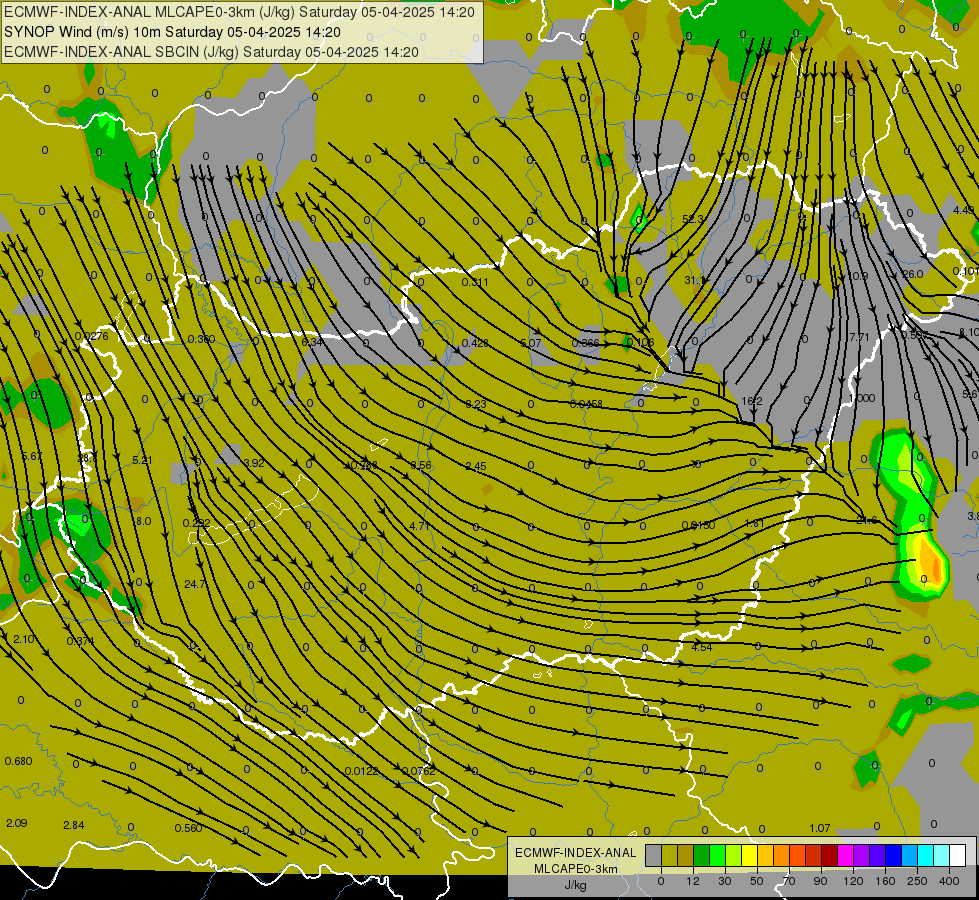Click the map value 0.0276
The height and width of the screenshot is (900, 979).
91,336
